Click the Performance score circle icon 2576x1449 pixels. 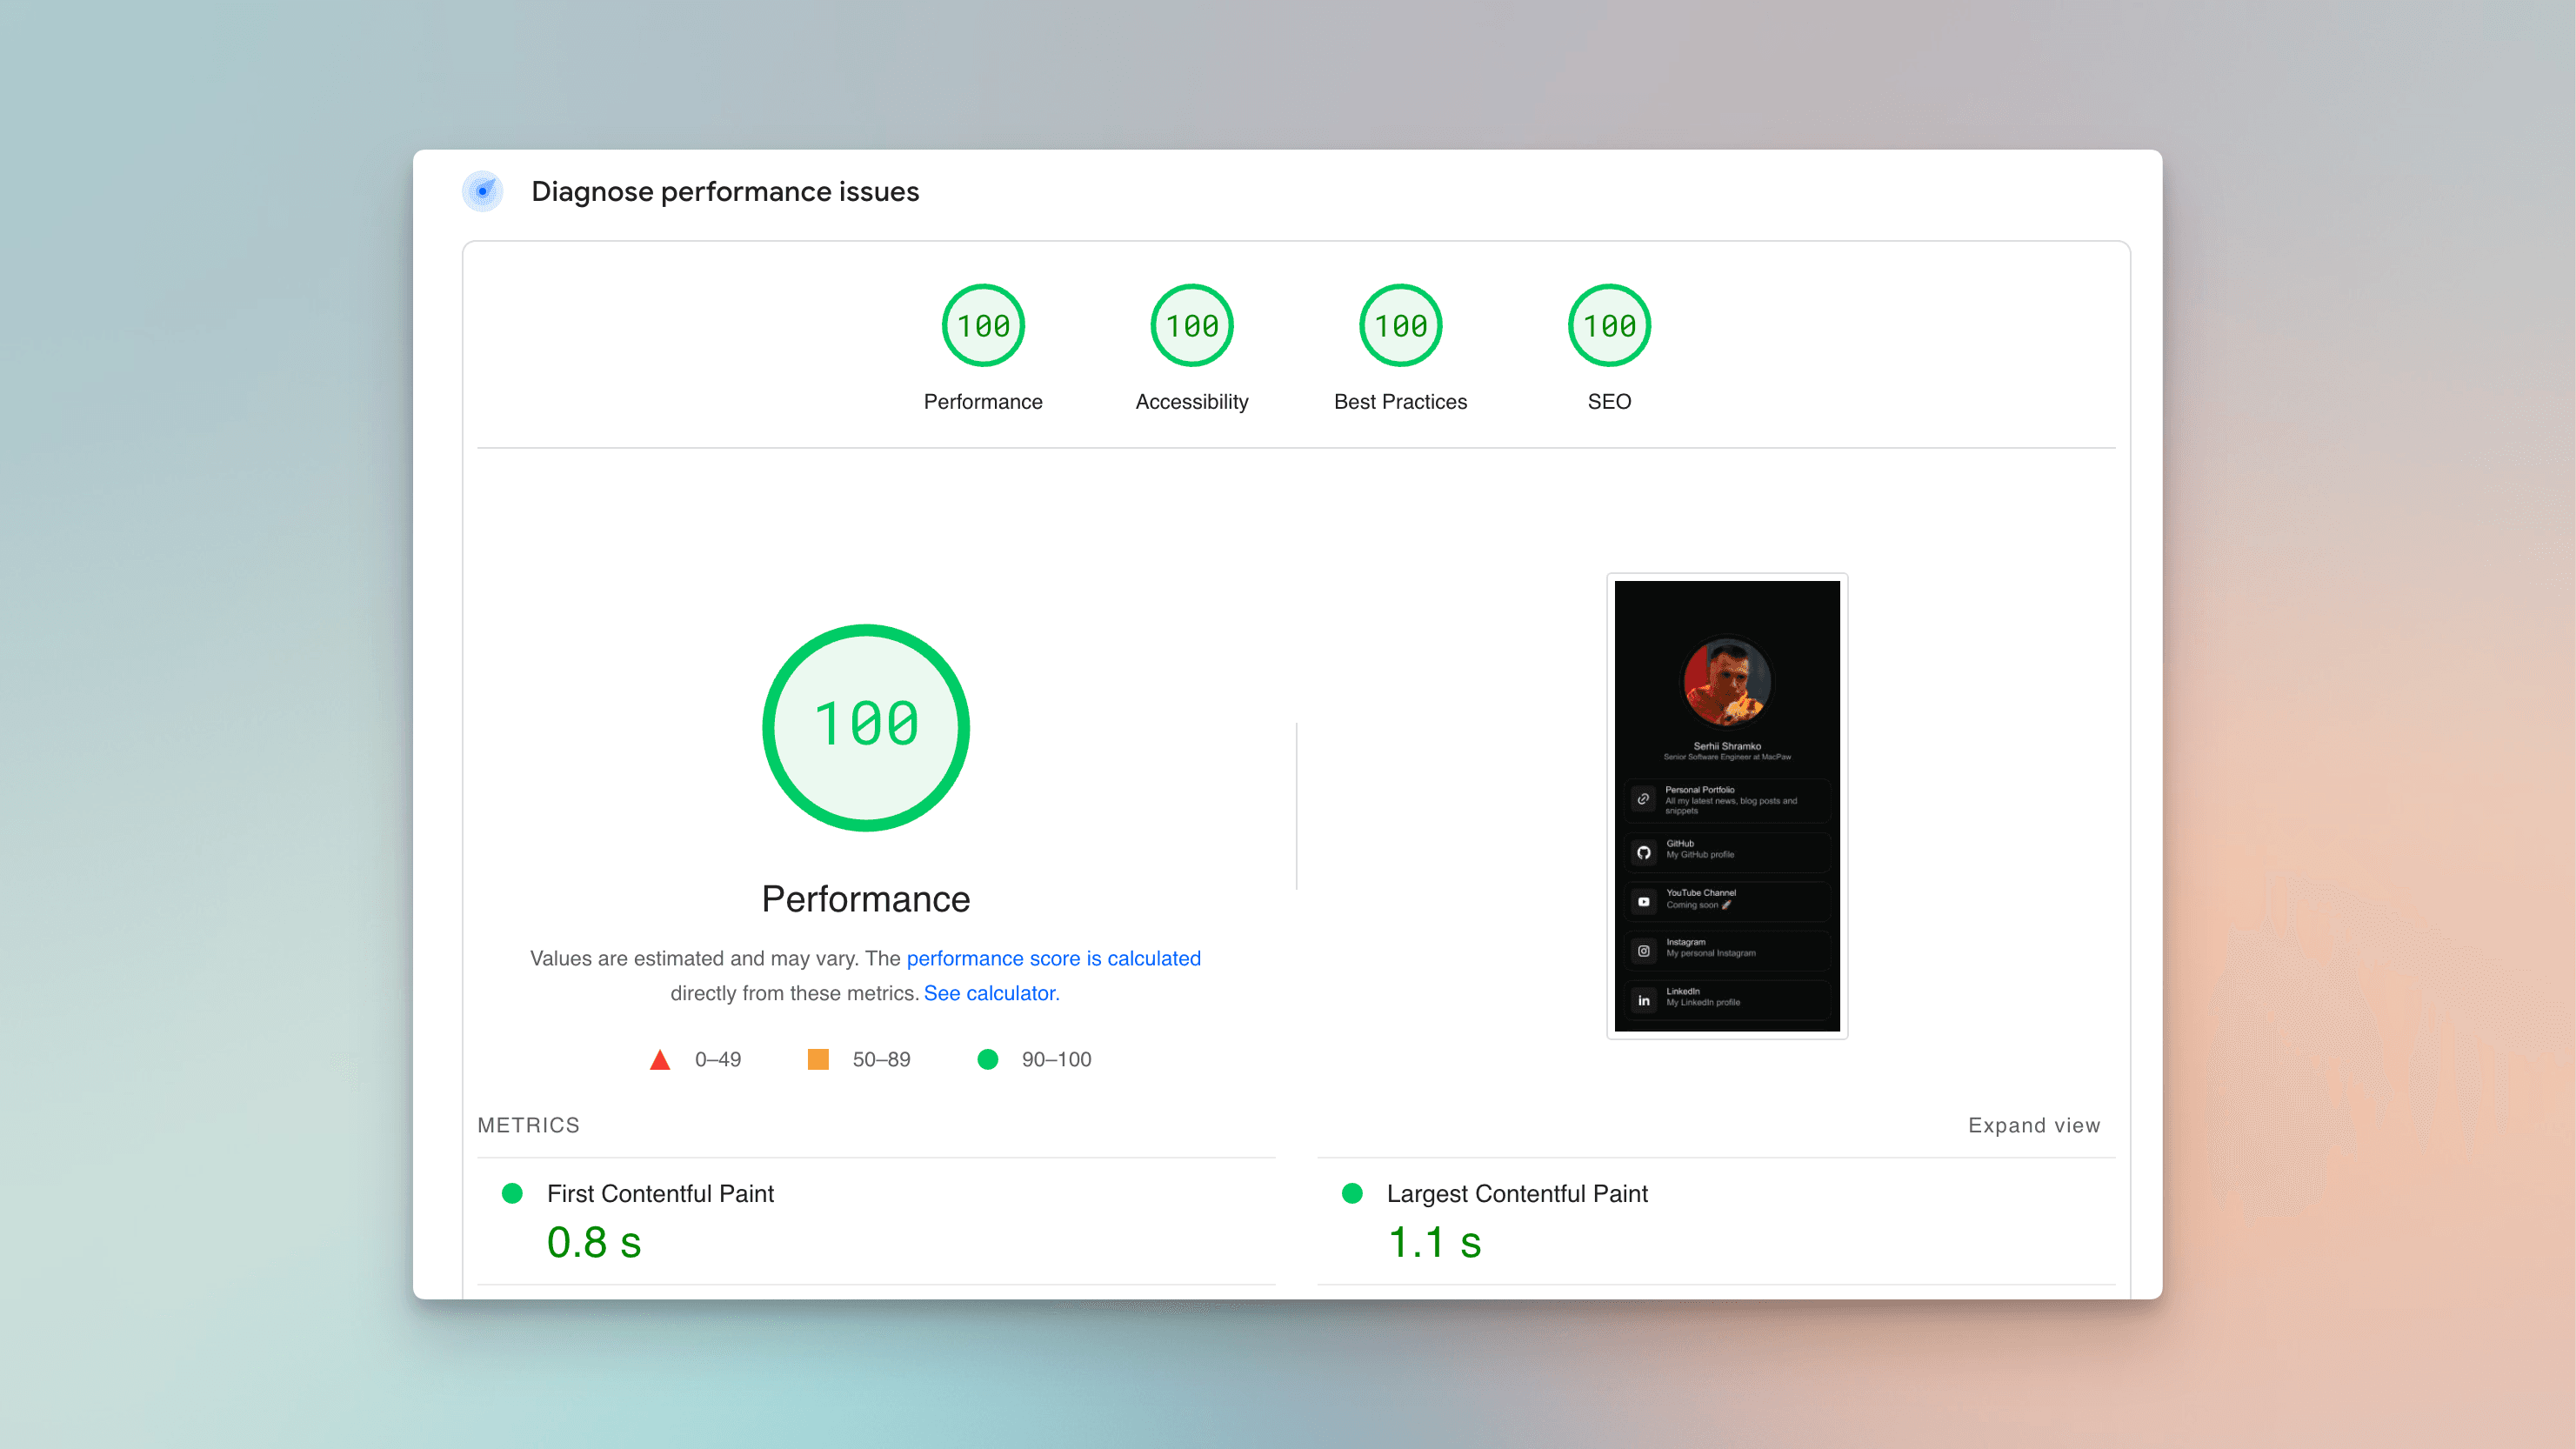(982, 325)
